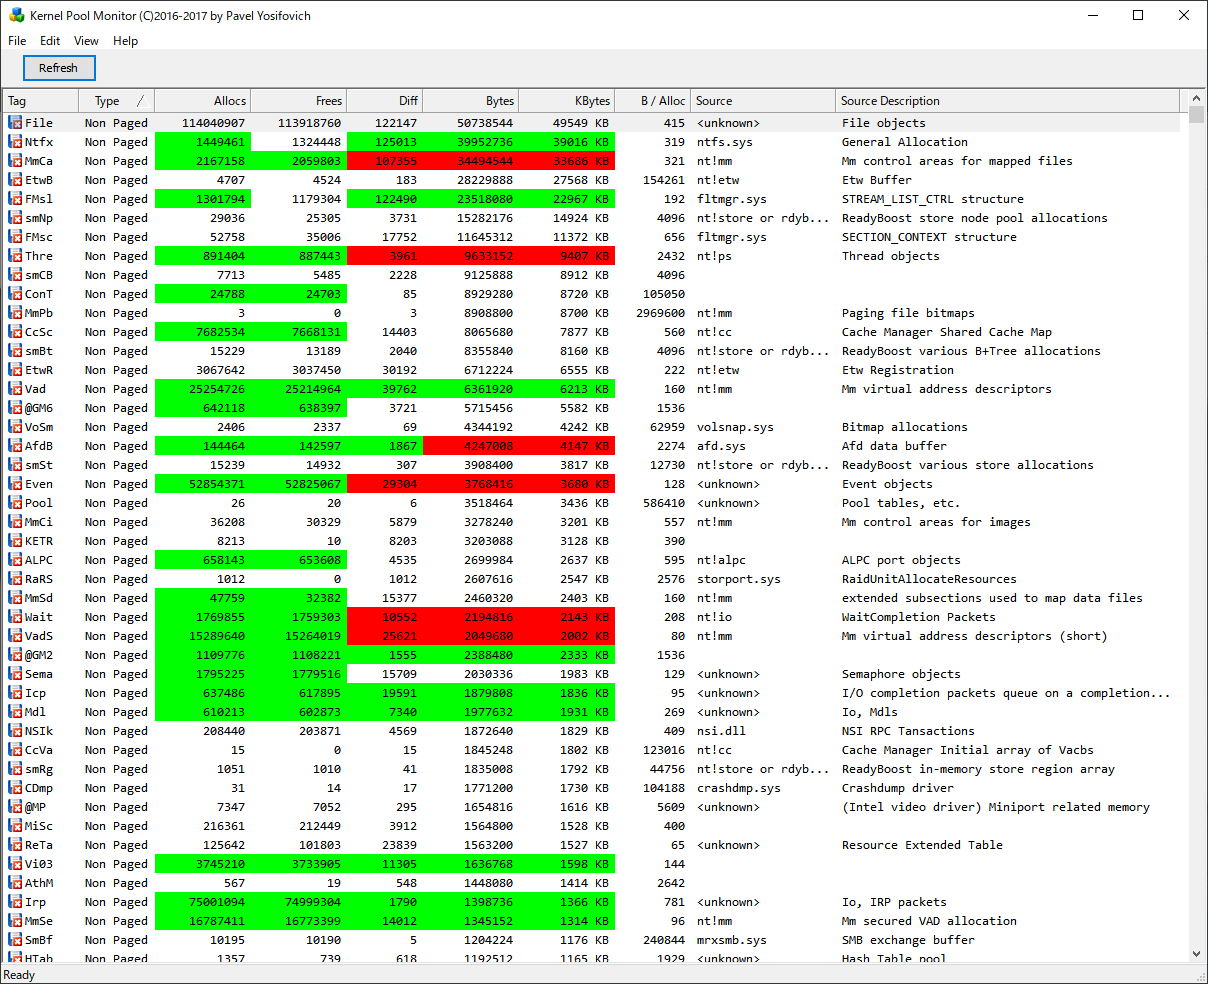Select the CDmp row icon
The image size is (1208, 984).
point(15,788)
